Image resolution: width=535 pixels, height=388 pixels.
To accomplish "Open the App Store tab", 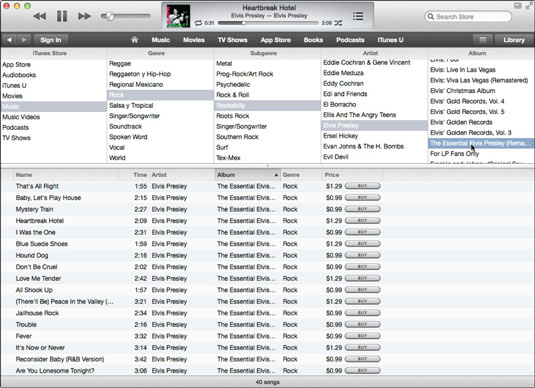I will pos(276,40).
